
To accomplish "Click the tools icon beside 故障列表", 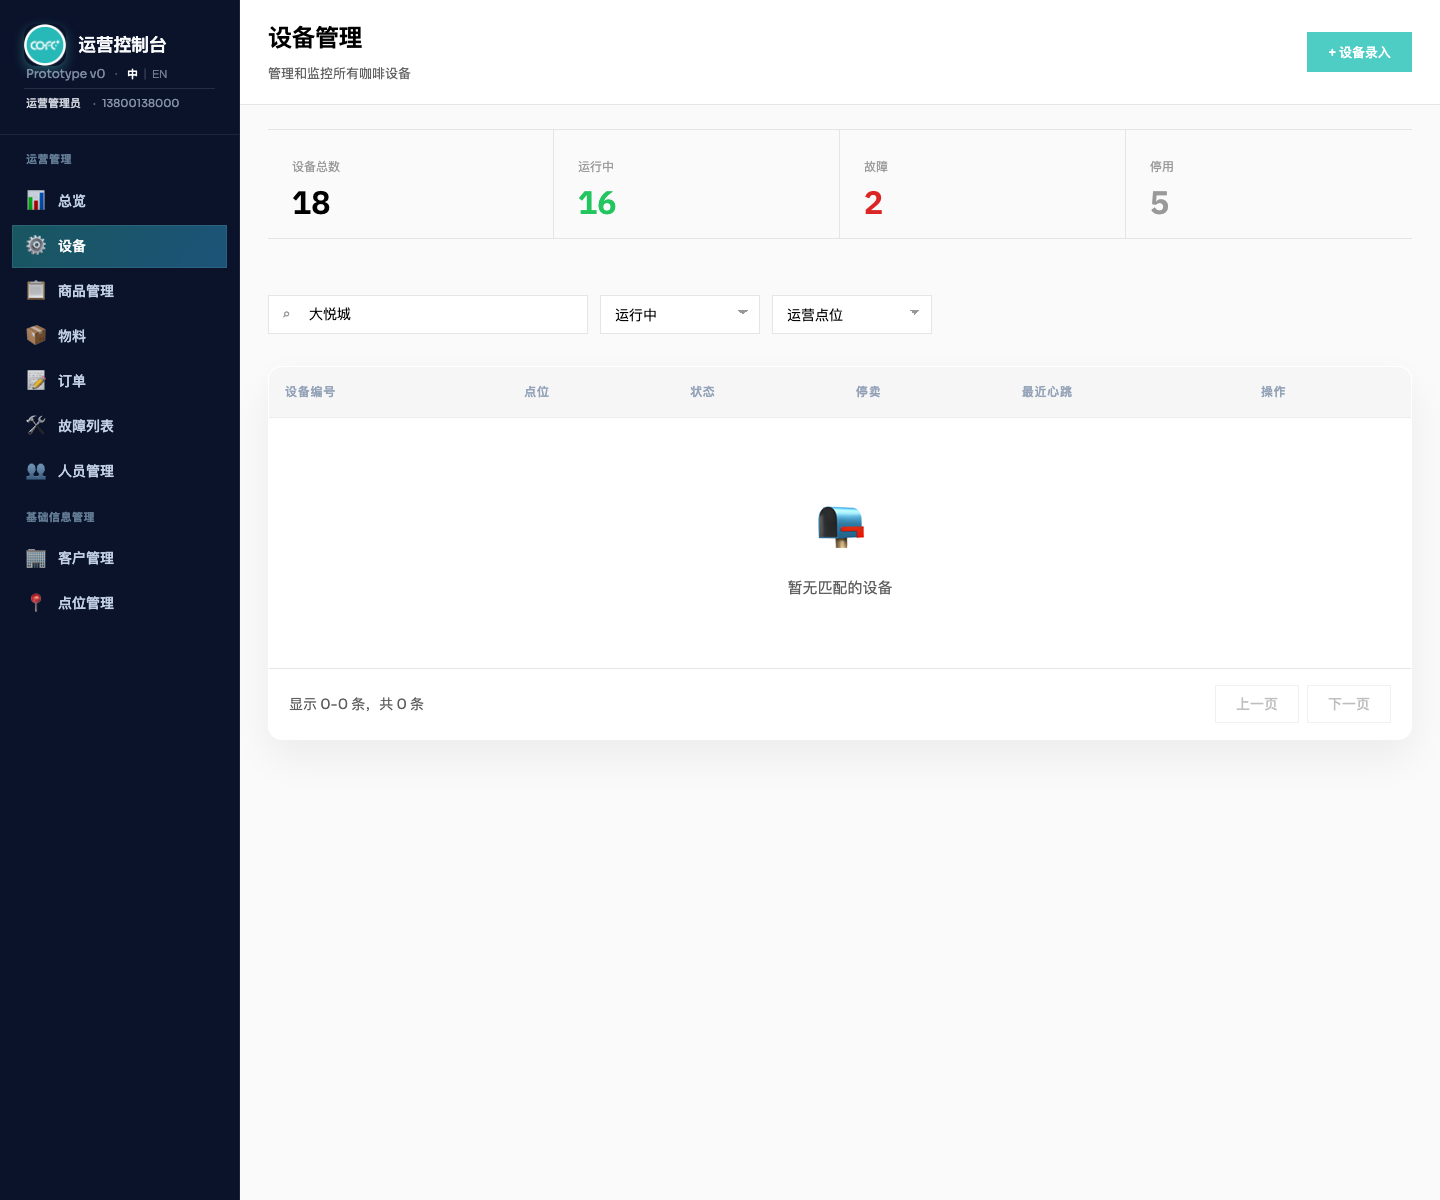I will point(36,425).
